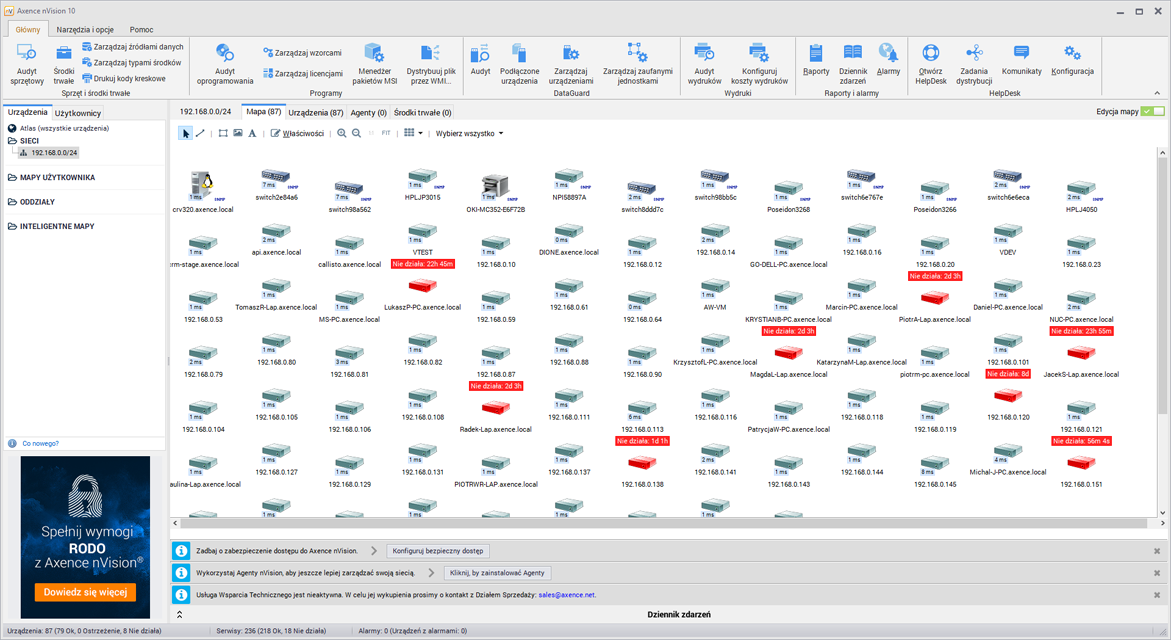1171x640 pixels.
Task: Open the grid layout dropdown
Action: point(413,133)
